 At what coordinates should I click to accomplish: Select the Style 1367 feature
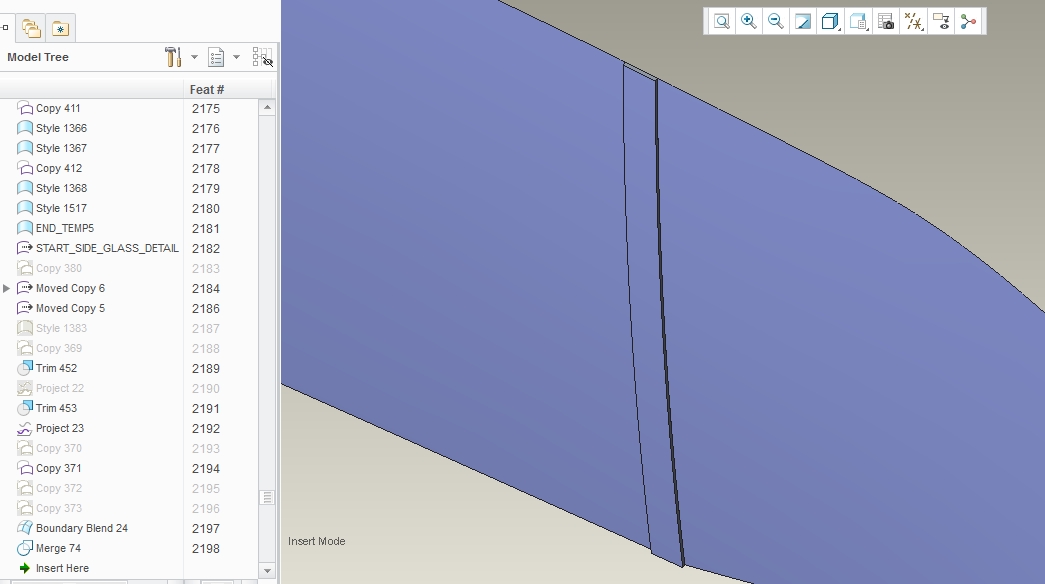[x=61, y=148]
